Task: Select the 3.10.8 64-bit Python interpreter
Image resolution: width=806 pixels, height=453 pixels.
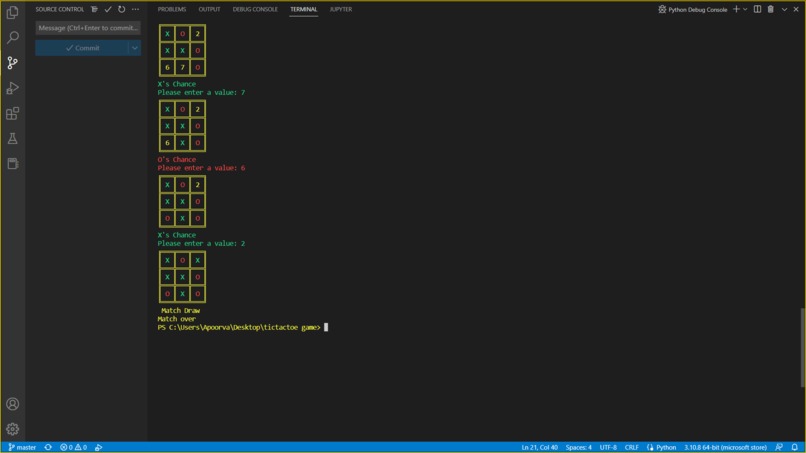Action: tap(725, 447)
